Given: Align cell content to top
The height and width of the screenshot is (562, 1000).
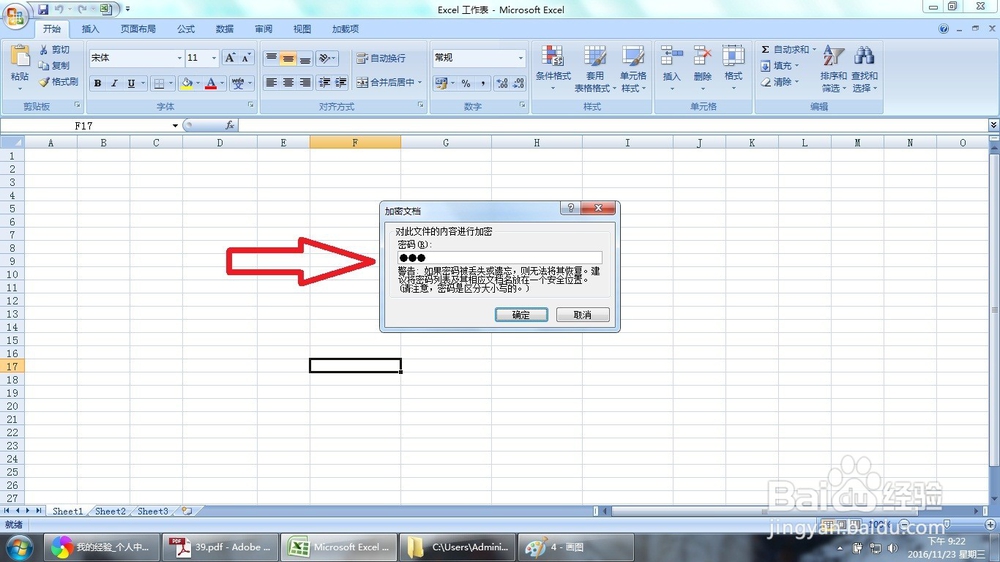Looking at the screenshot, I should click(x=271, y=58).
